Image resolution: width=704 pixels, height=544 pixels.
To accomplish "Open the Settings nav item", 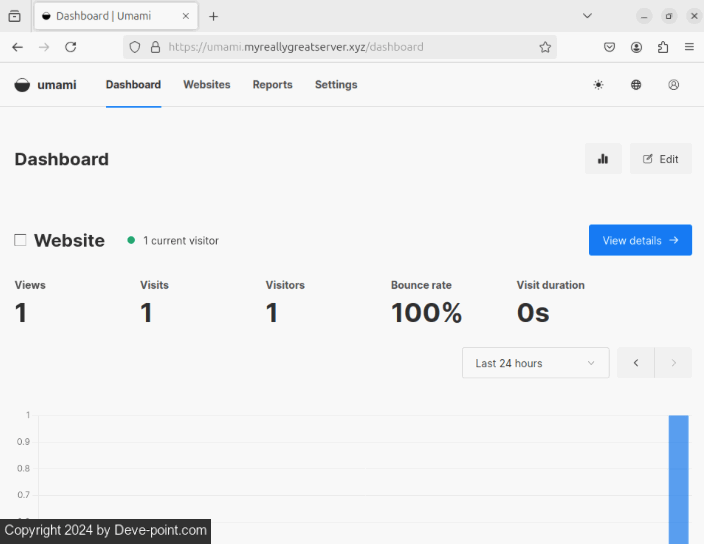I will (336, 85).
